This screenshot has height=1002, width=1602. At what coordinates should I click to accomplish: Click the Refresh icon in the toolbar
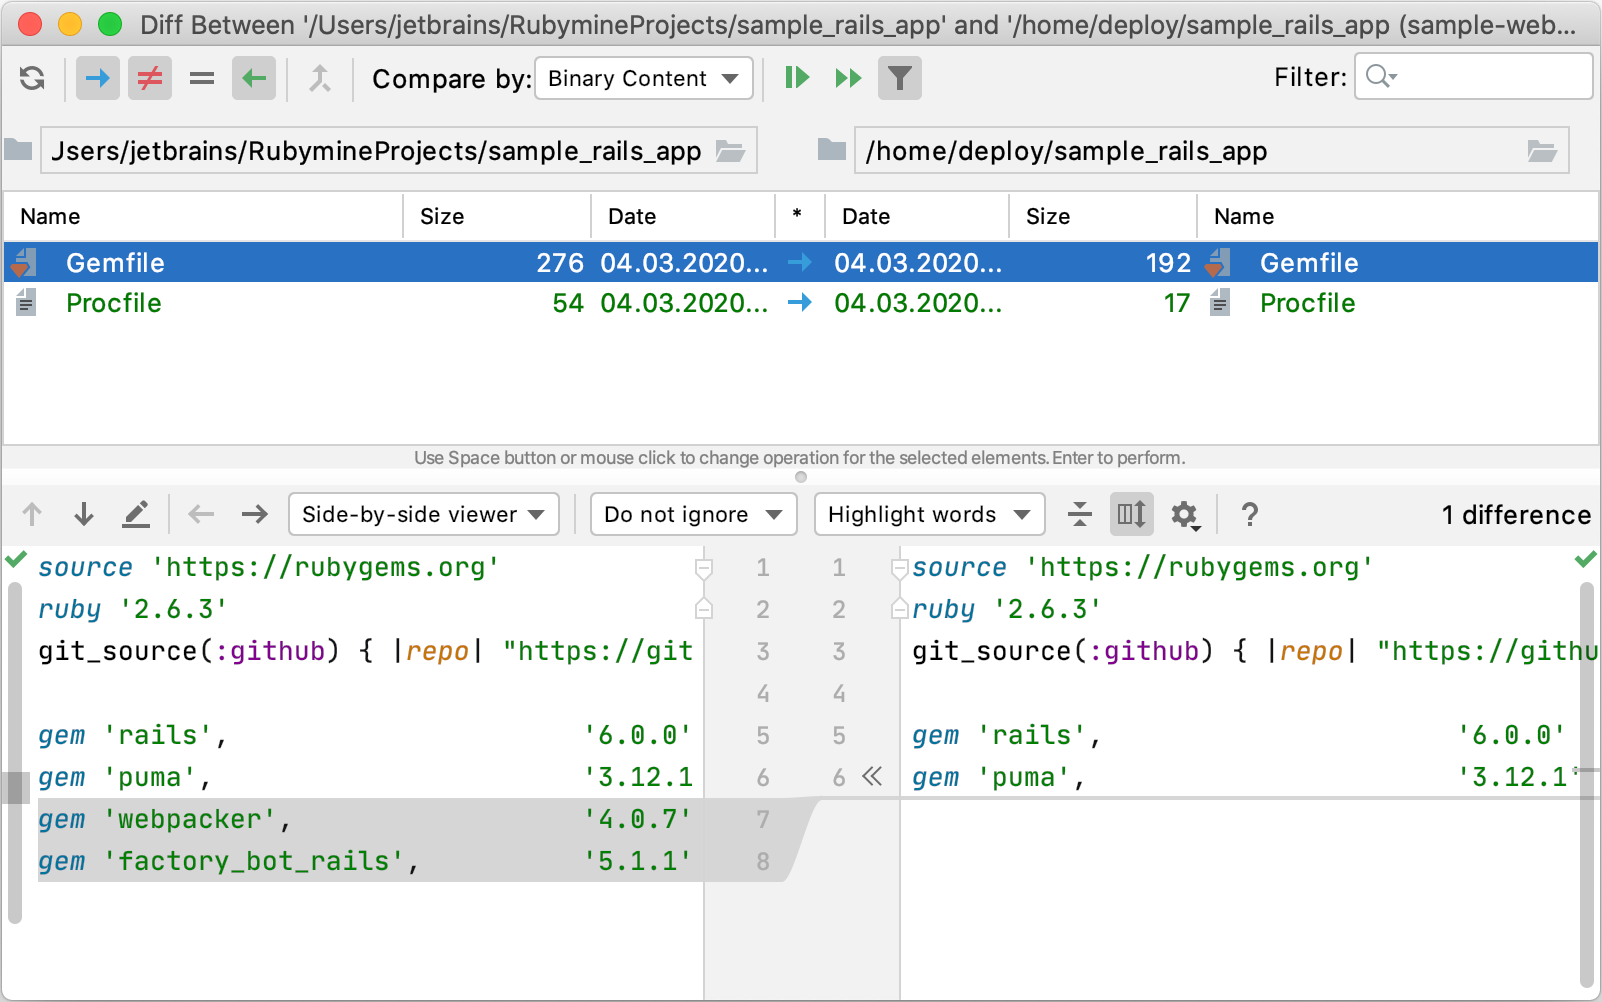32,78
